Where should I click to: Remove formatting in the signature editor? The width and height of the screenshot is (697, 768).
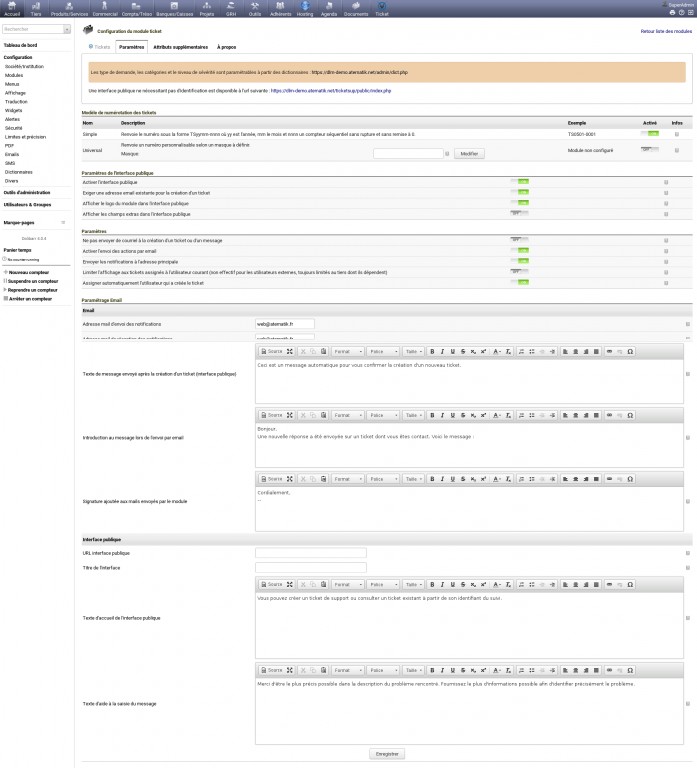tap(508, 479)
